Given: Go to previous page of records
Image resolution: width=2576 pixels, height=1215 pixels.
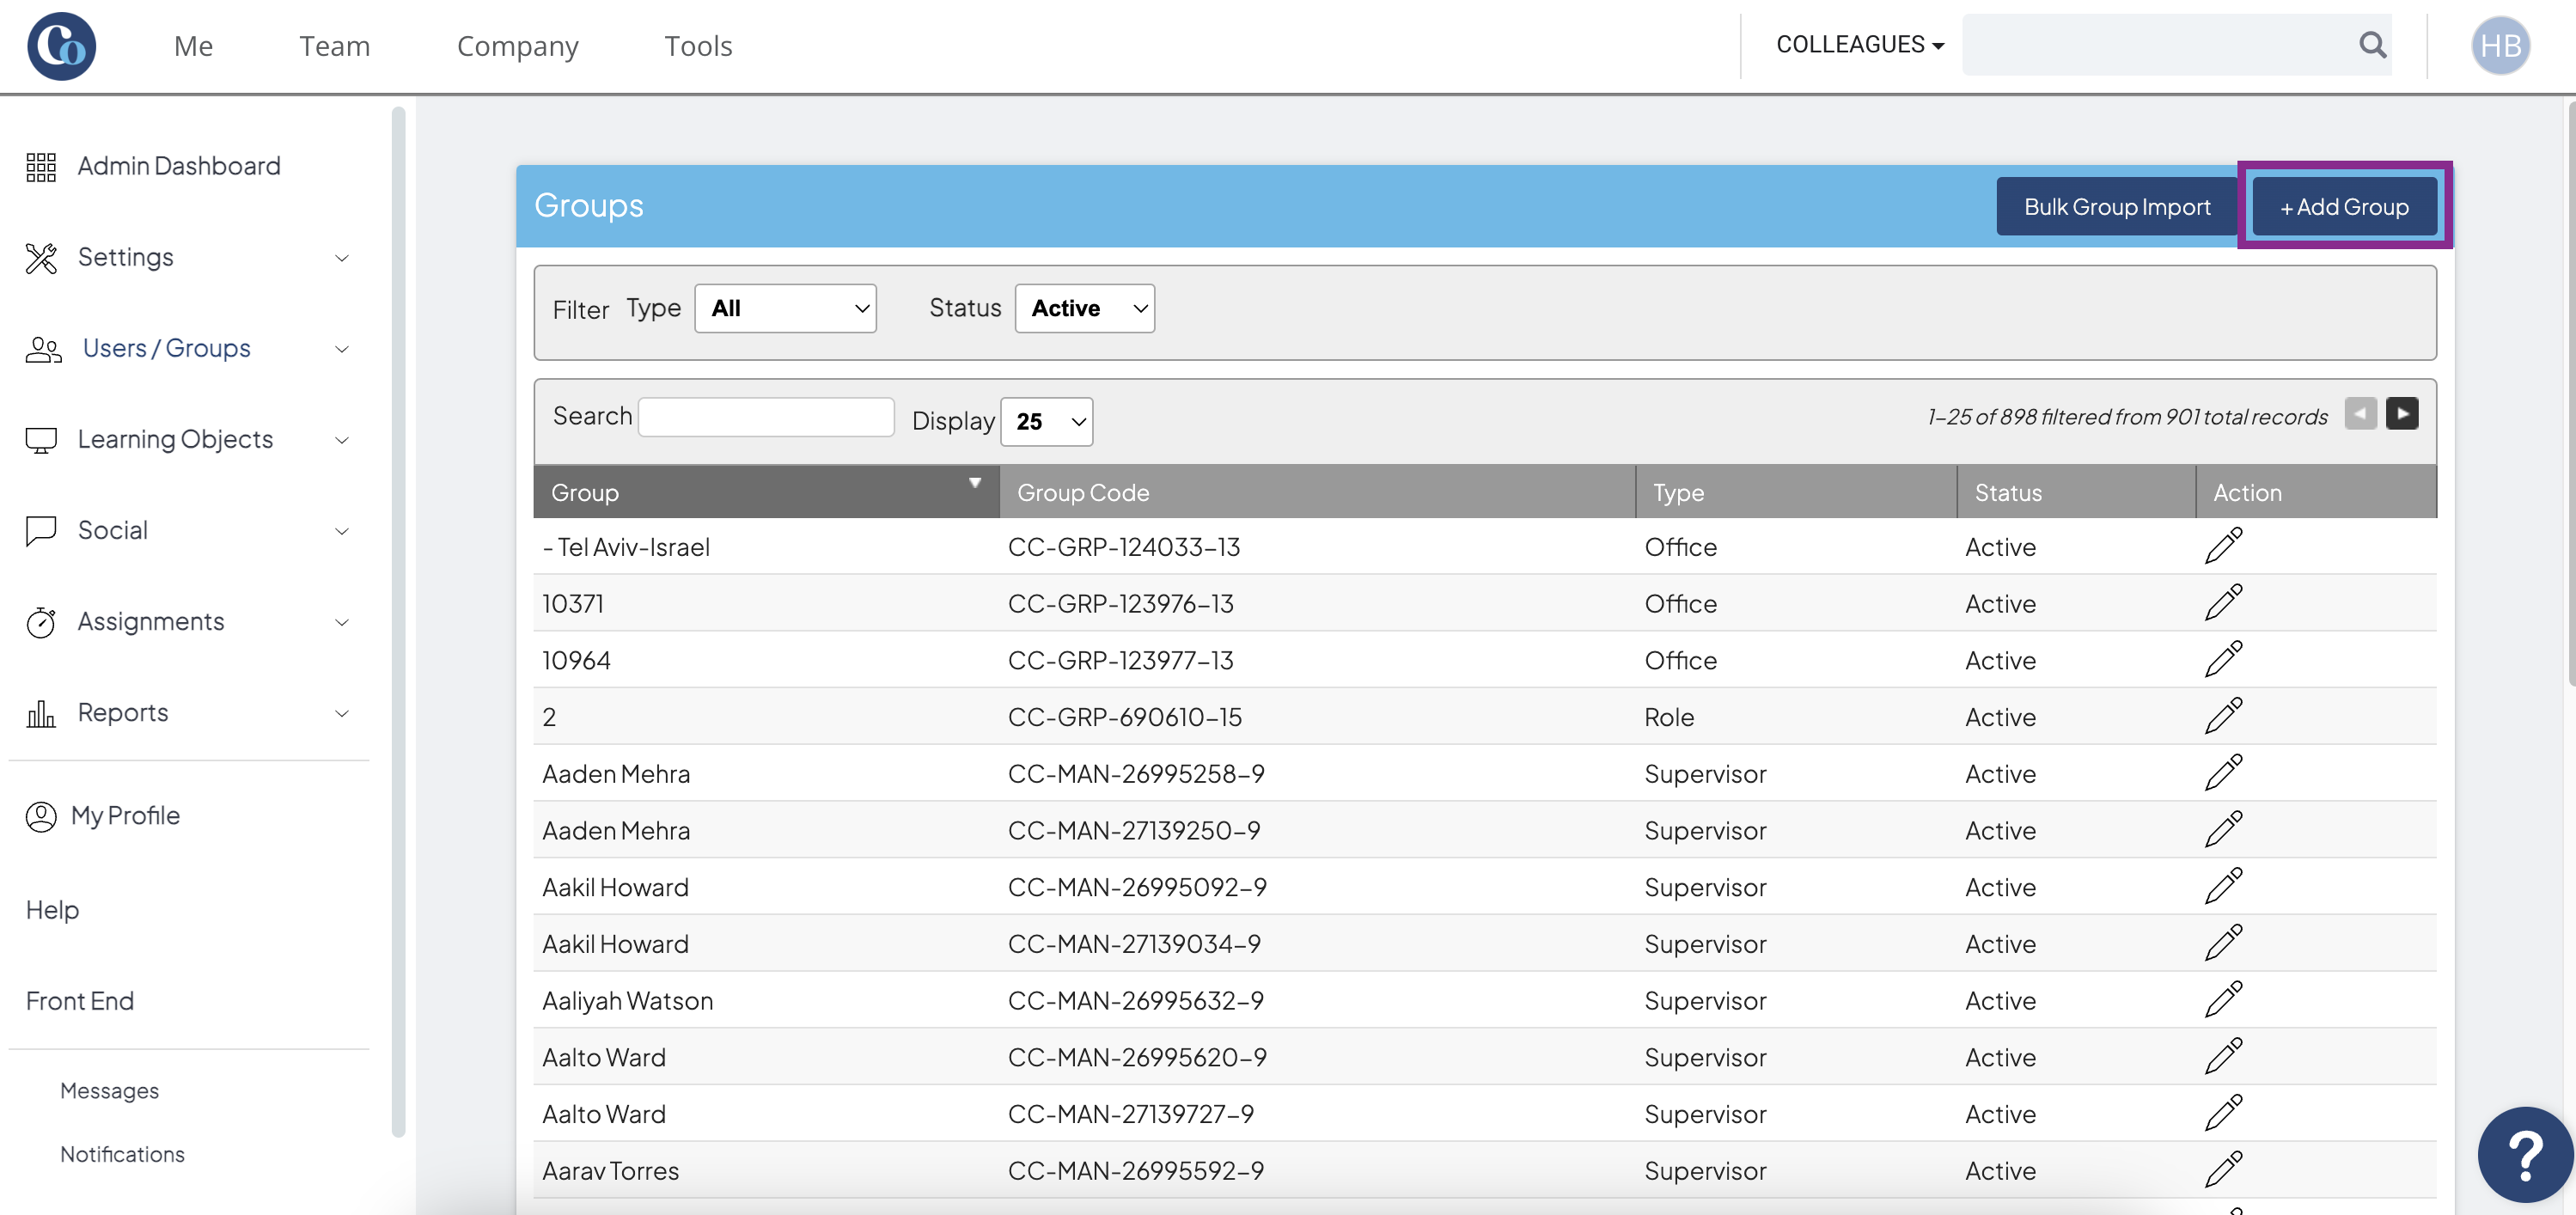Looking at the screenshot, I should tap(2360, 414).
